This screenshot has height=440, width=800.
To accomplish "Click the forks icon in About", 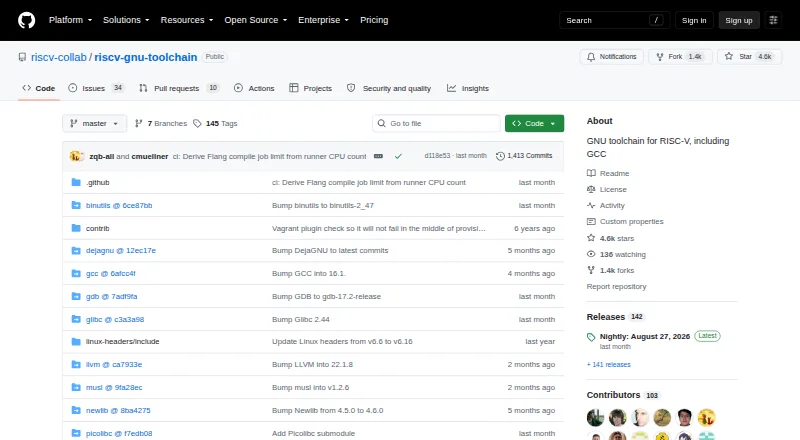I will click(591, 270).
